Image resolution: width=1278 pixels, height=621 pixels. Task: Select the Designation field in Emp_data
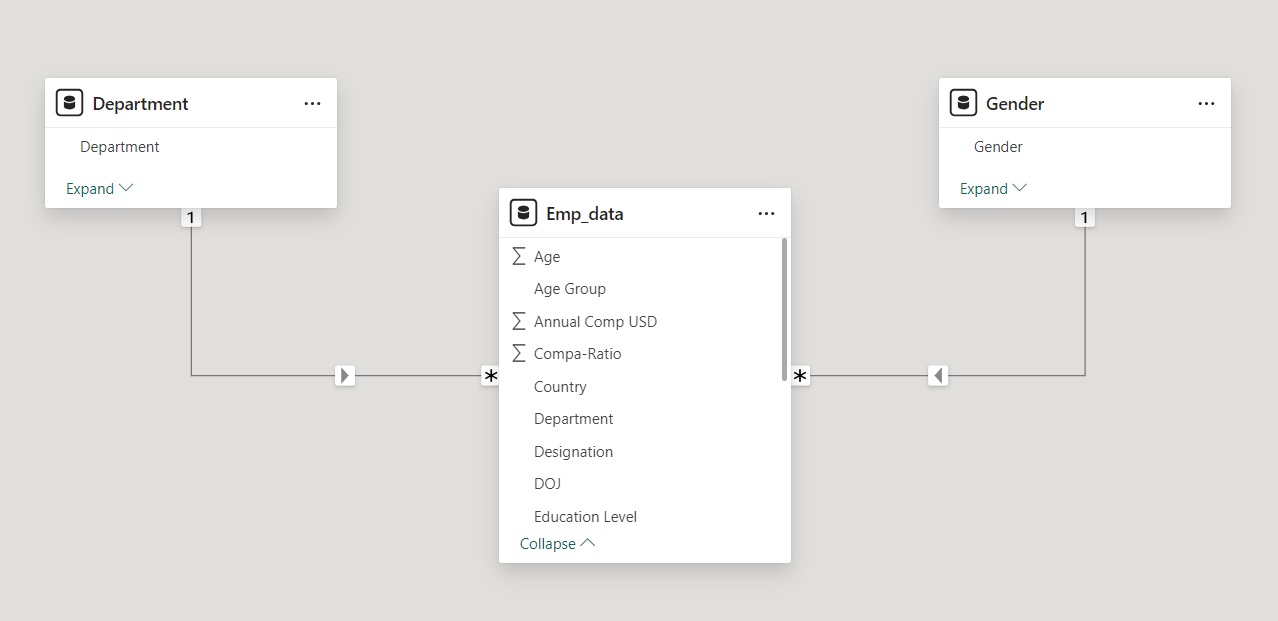[x=573, y=452]
